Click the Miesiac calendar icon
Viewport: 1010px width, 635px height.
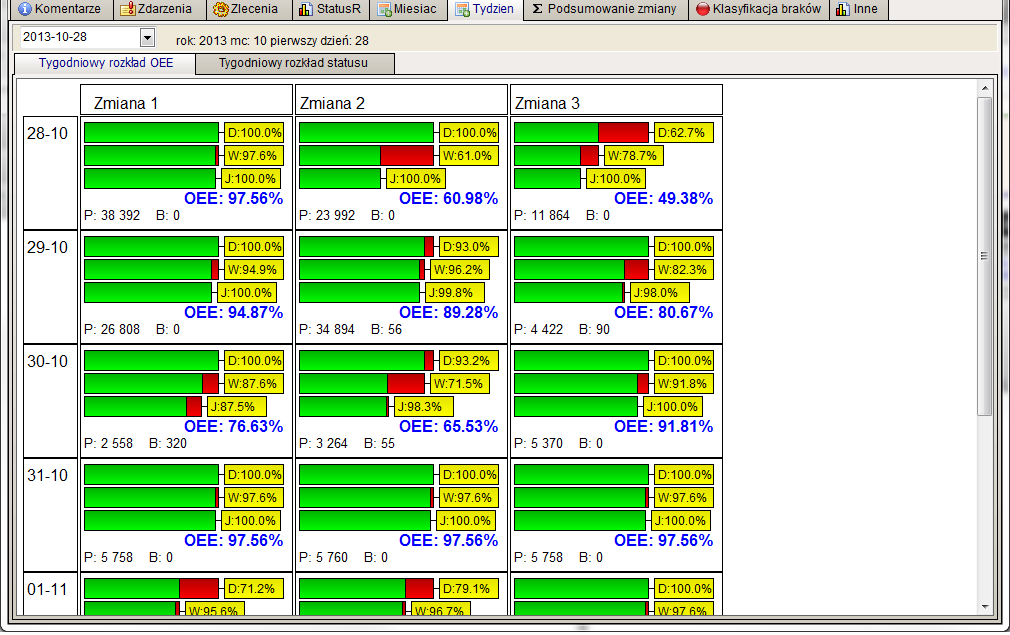(x=385, y=9)
